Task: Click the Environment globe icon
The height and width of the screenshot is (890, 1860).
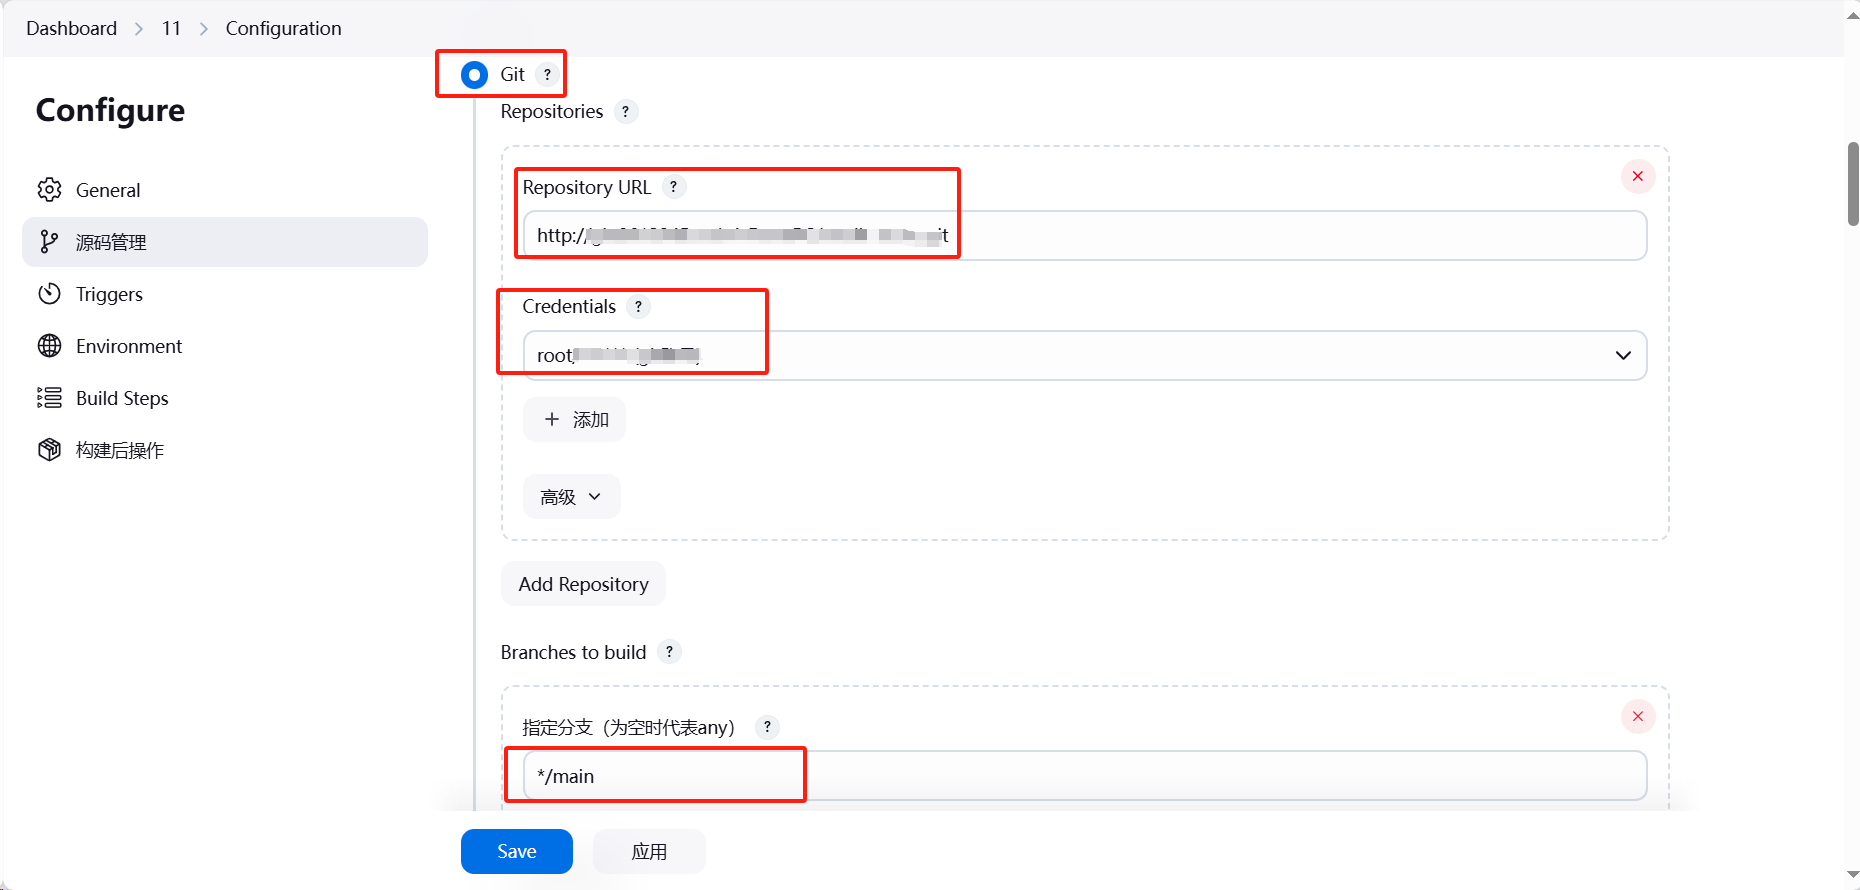Action: point(49,346)
